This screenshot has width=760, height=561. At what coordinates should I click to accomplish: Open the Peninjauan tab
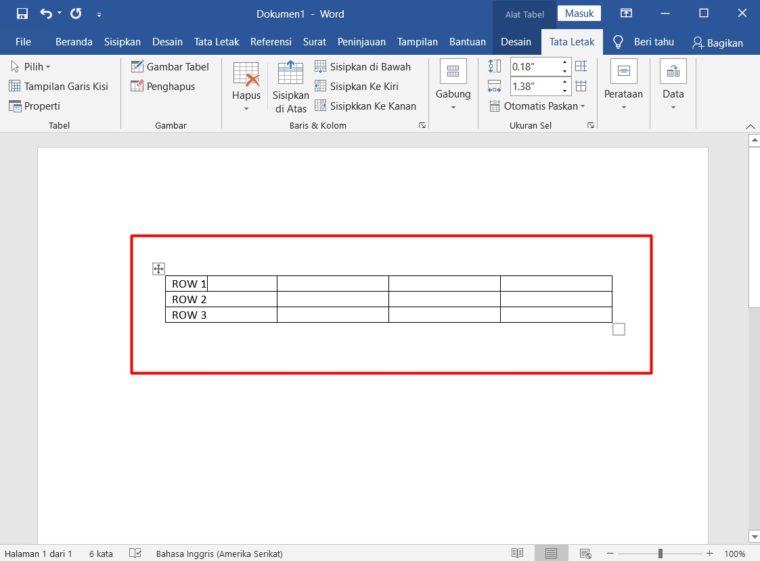[x=361, y=42]
